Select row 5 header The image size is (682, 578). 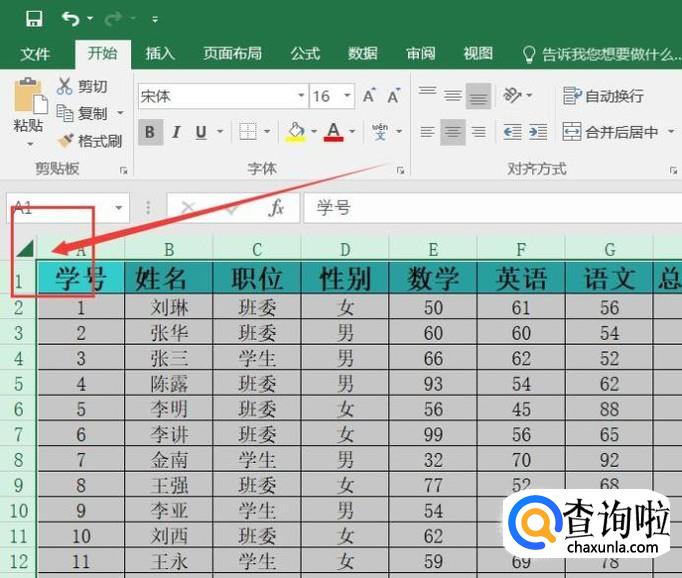18,384
